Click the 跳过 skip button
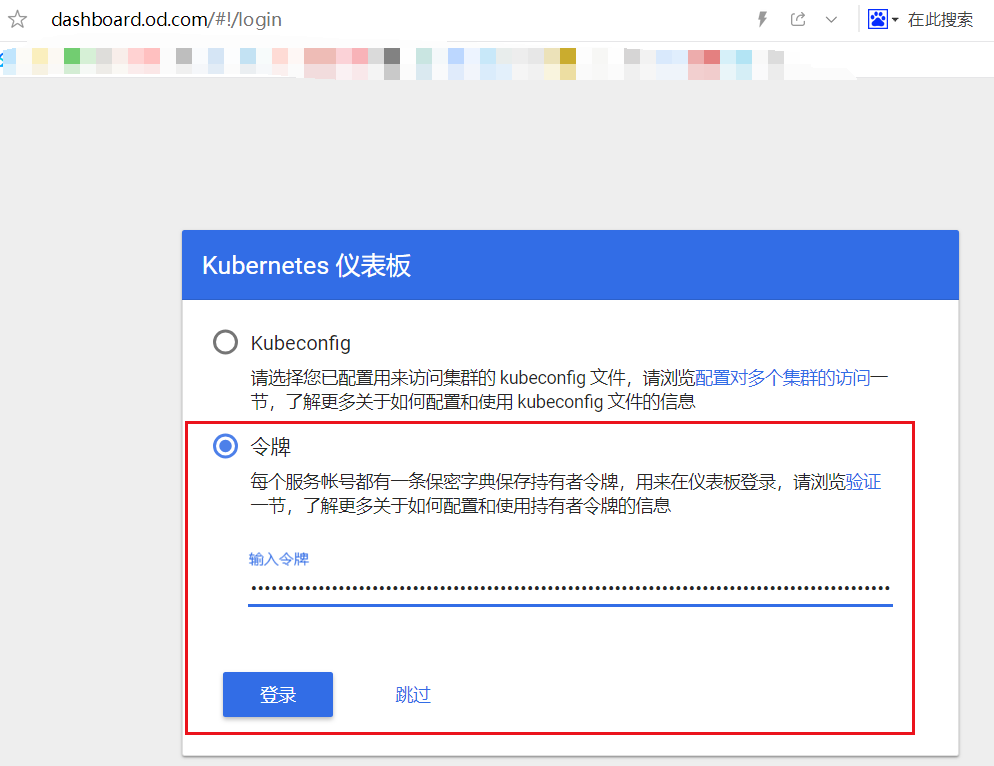This screenshot has width=994, height=766. click(413, 695)
